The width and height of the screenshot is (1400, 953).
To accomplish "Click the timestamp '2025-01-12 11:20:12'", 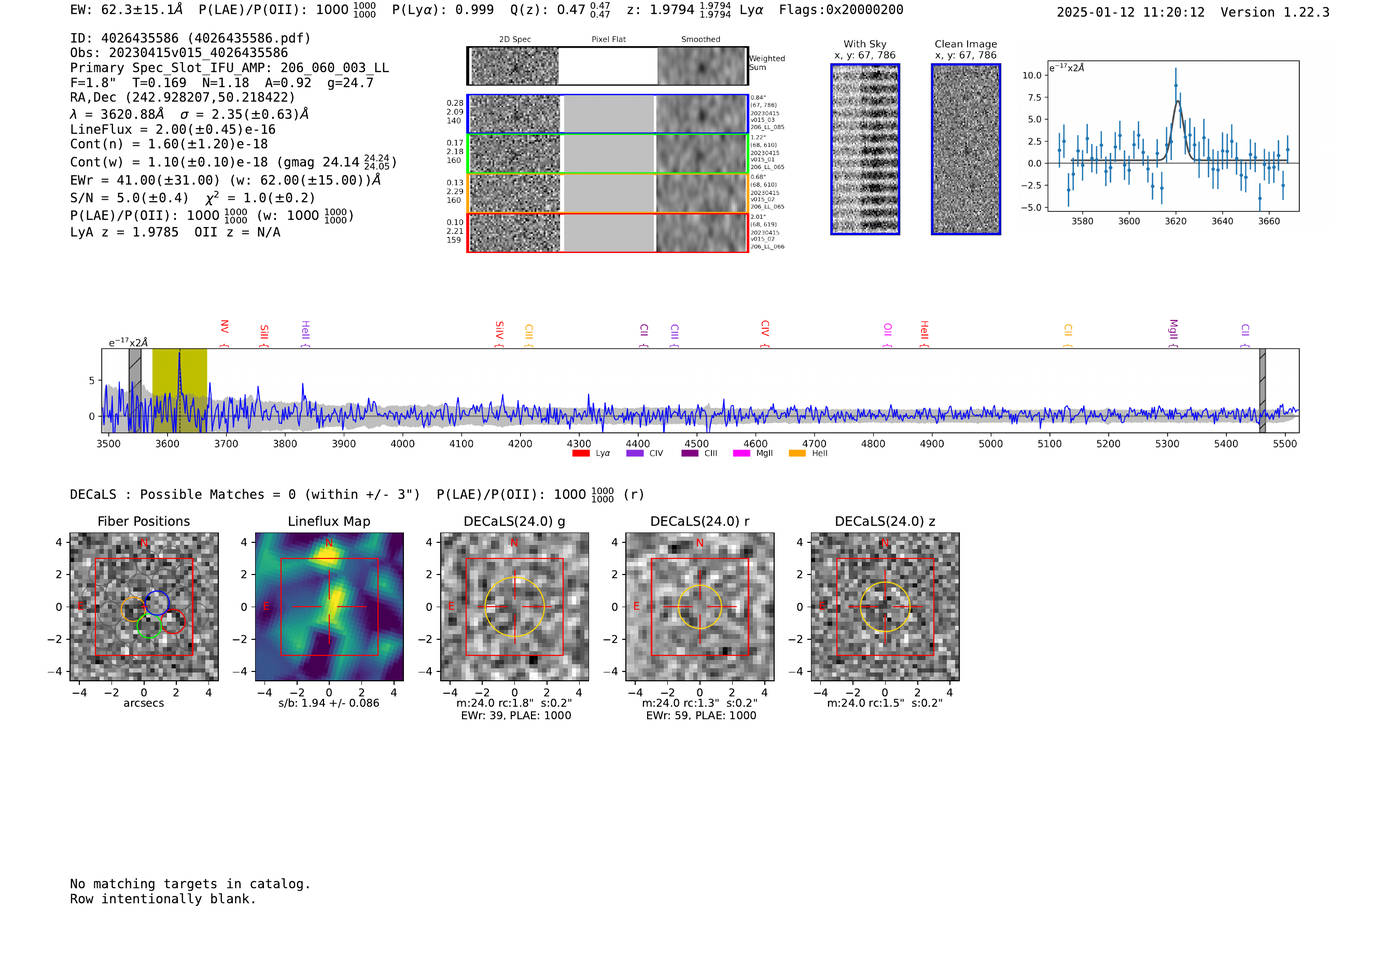I will [1131, 12].
